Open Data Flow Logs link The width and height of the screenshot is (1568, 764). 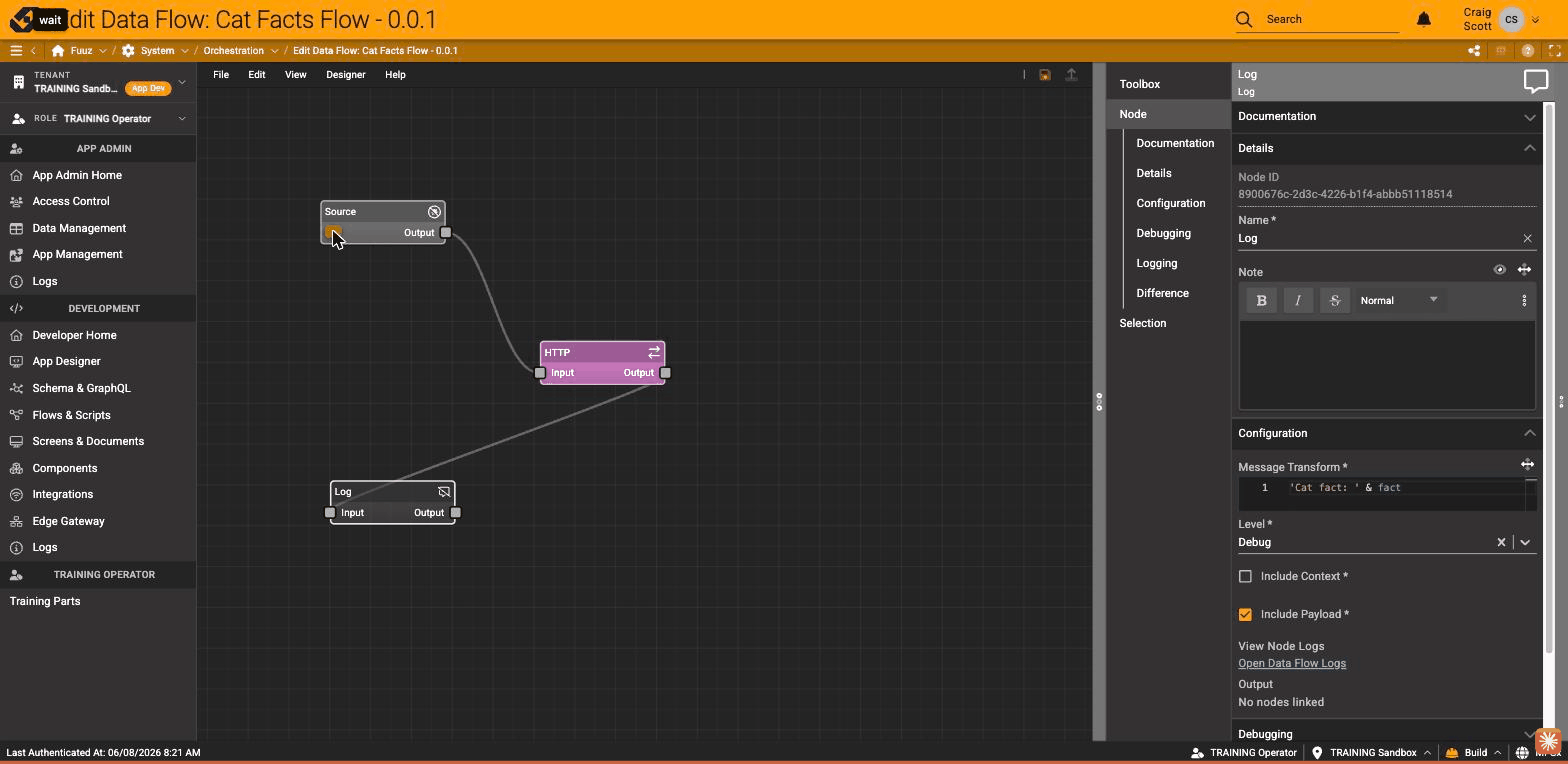pyautogui.click(x=1292, y=663)
